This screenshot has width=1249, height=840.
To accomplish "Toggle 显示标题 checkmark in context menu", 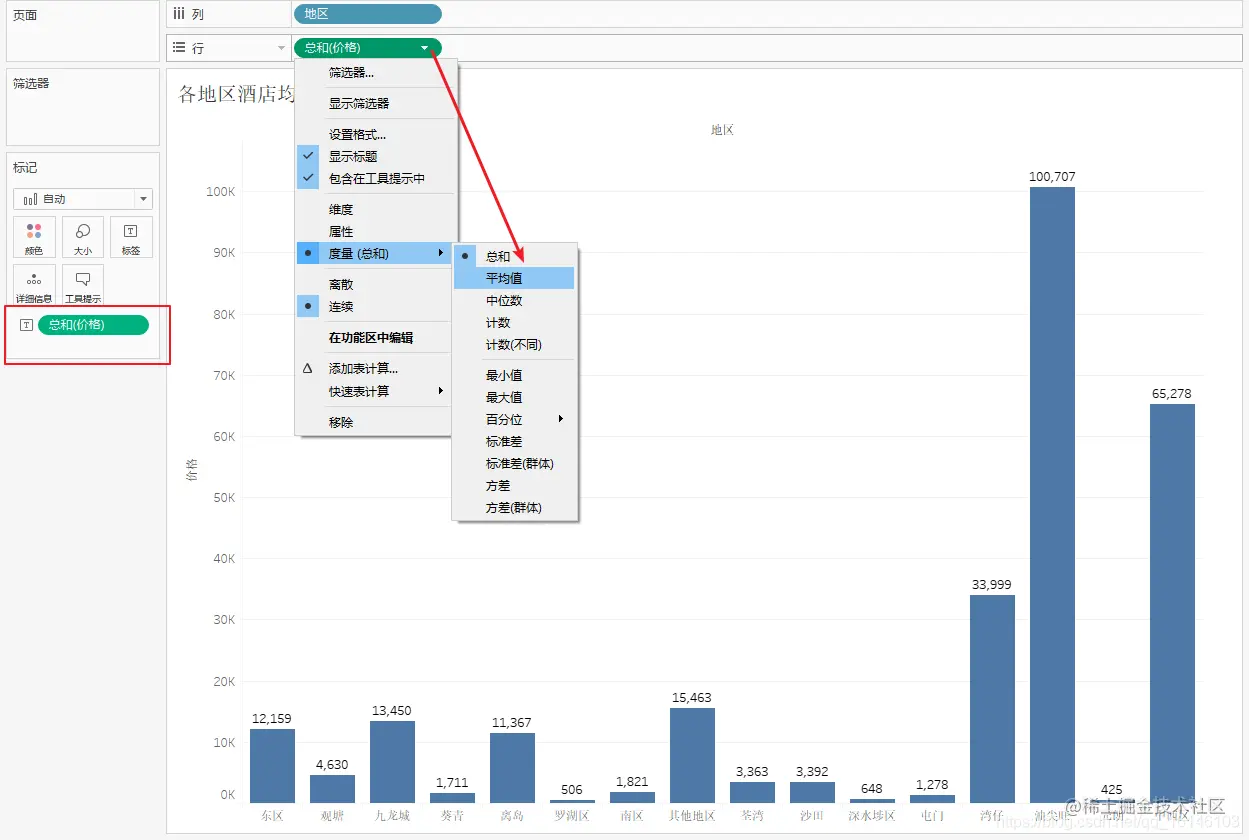I will point(308,156).
